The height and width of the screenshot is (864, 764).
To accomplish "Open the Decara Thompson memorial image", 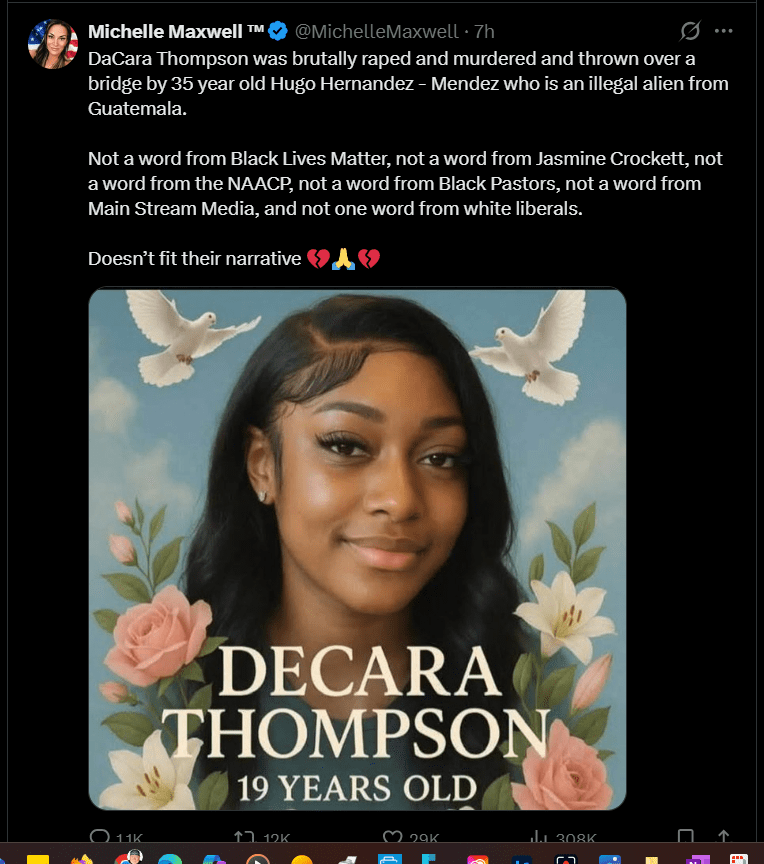I will (357, 548).
